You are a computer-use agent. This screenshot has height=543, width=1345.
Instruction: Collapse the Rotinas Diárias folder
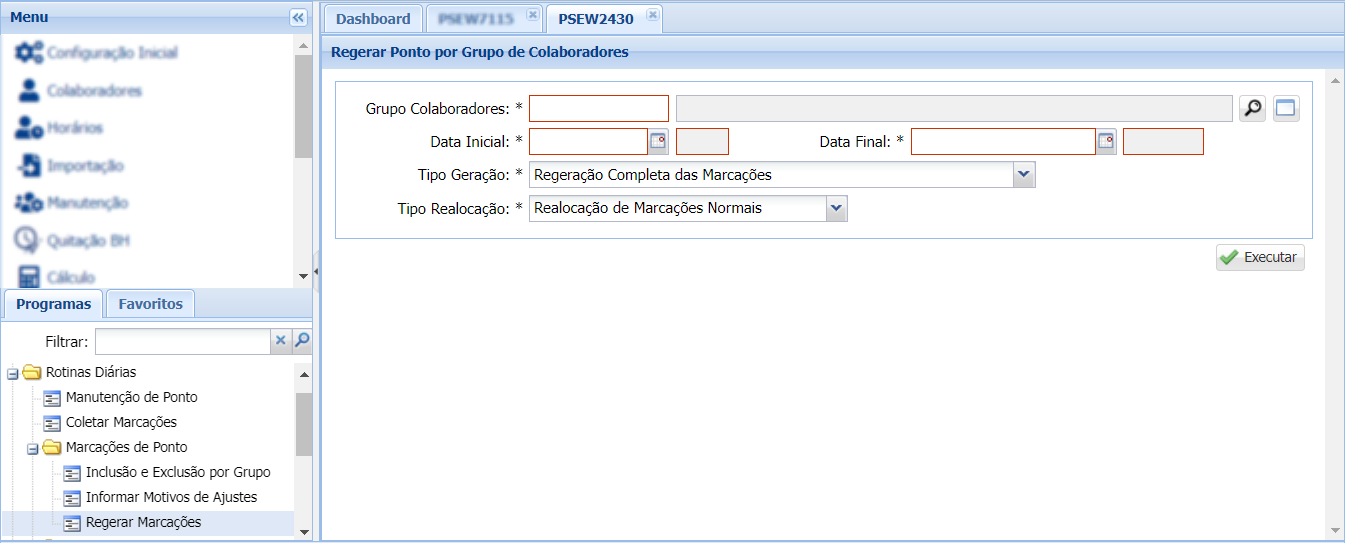tap(13, 373)
